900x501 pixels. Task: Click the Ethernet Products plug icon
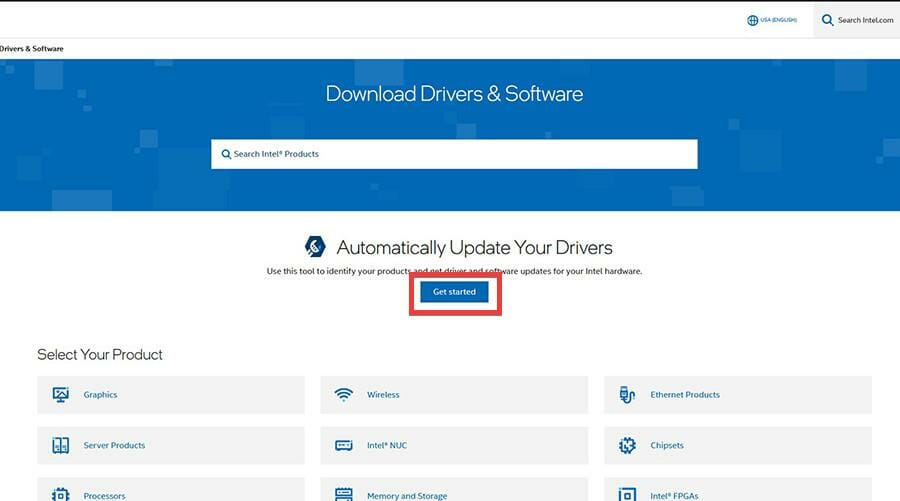[627, 395]
